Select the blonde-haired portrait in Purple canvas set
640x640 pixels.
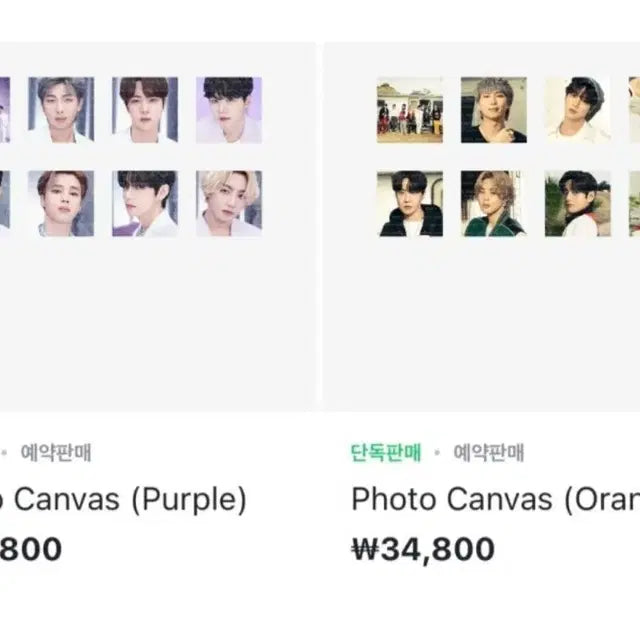228,203
